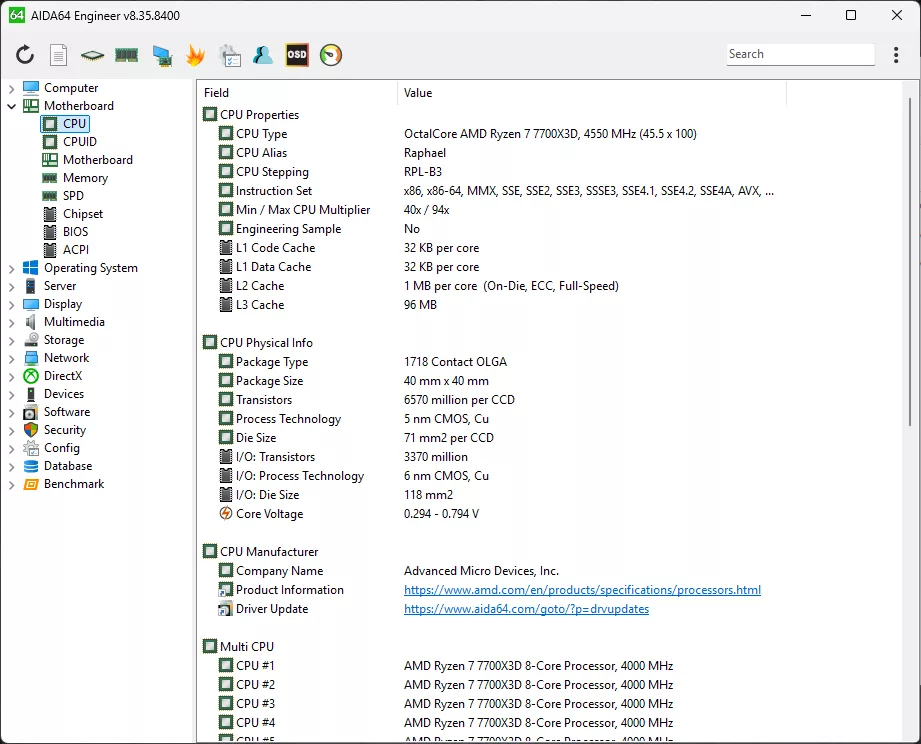Select the Memory tree item
Viewport: 921px width, 744px height.
click(85, 178)
